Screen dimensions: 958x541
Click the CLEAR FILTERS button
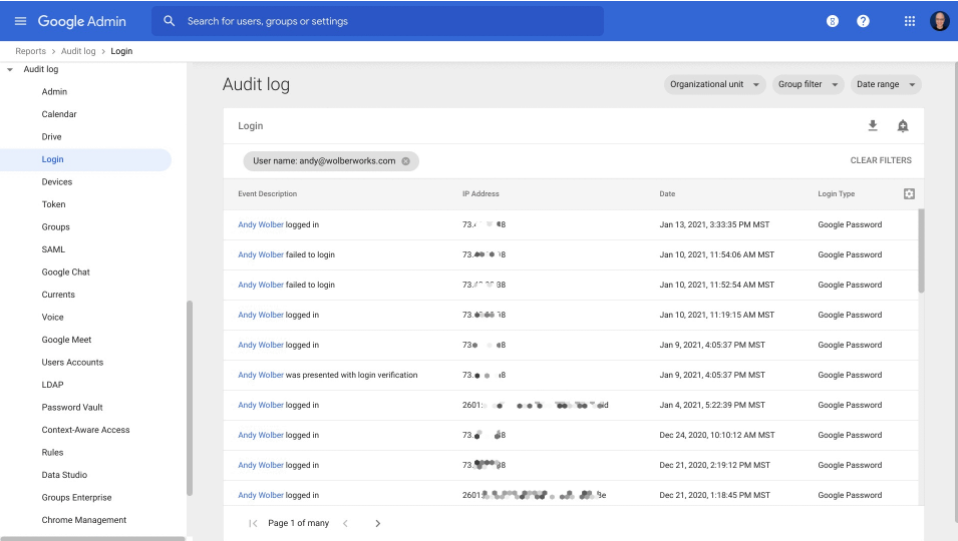click(880, 160)
